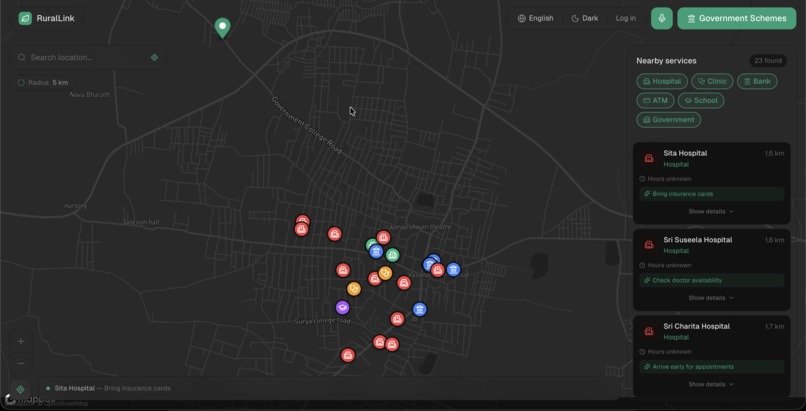Toggle the Government filter chip
806x411 pixels.
[669, 120]
